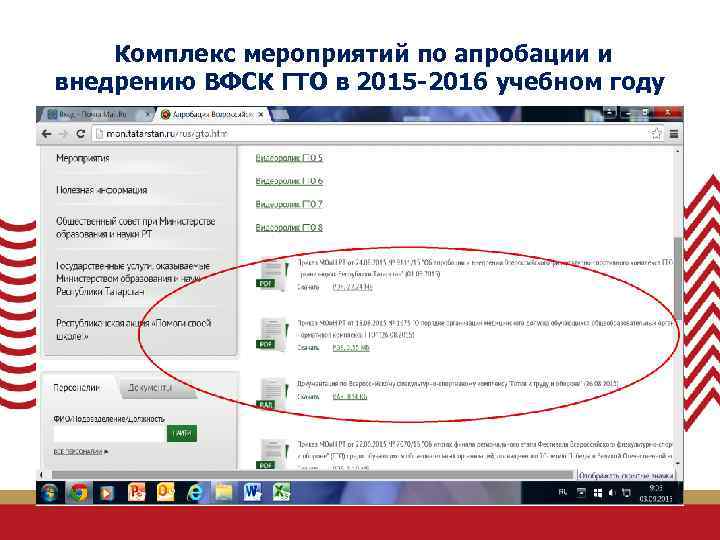Click the green Найти button
The image size is (720, 540).
(182, 433)
